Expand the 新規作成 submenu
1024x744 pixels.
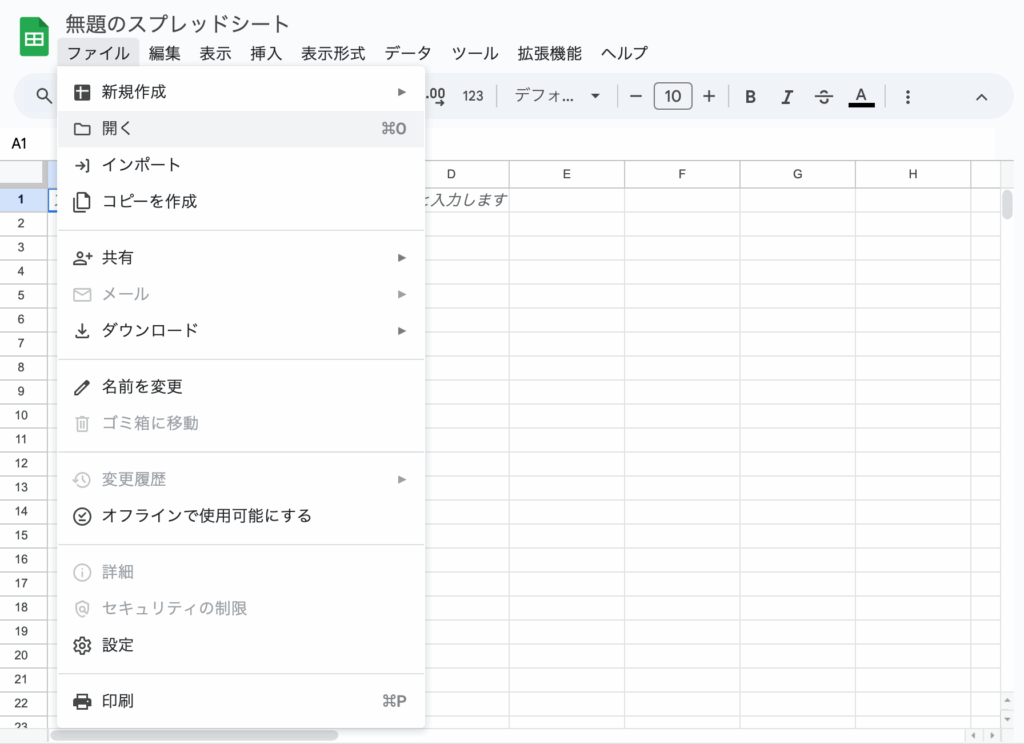(401, 90)
